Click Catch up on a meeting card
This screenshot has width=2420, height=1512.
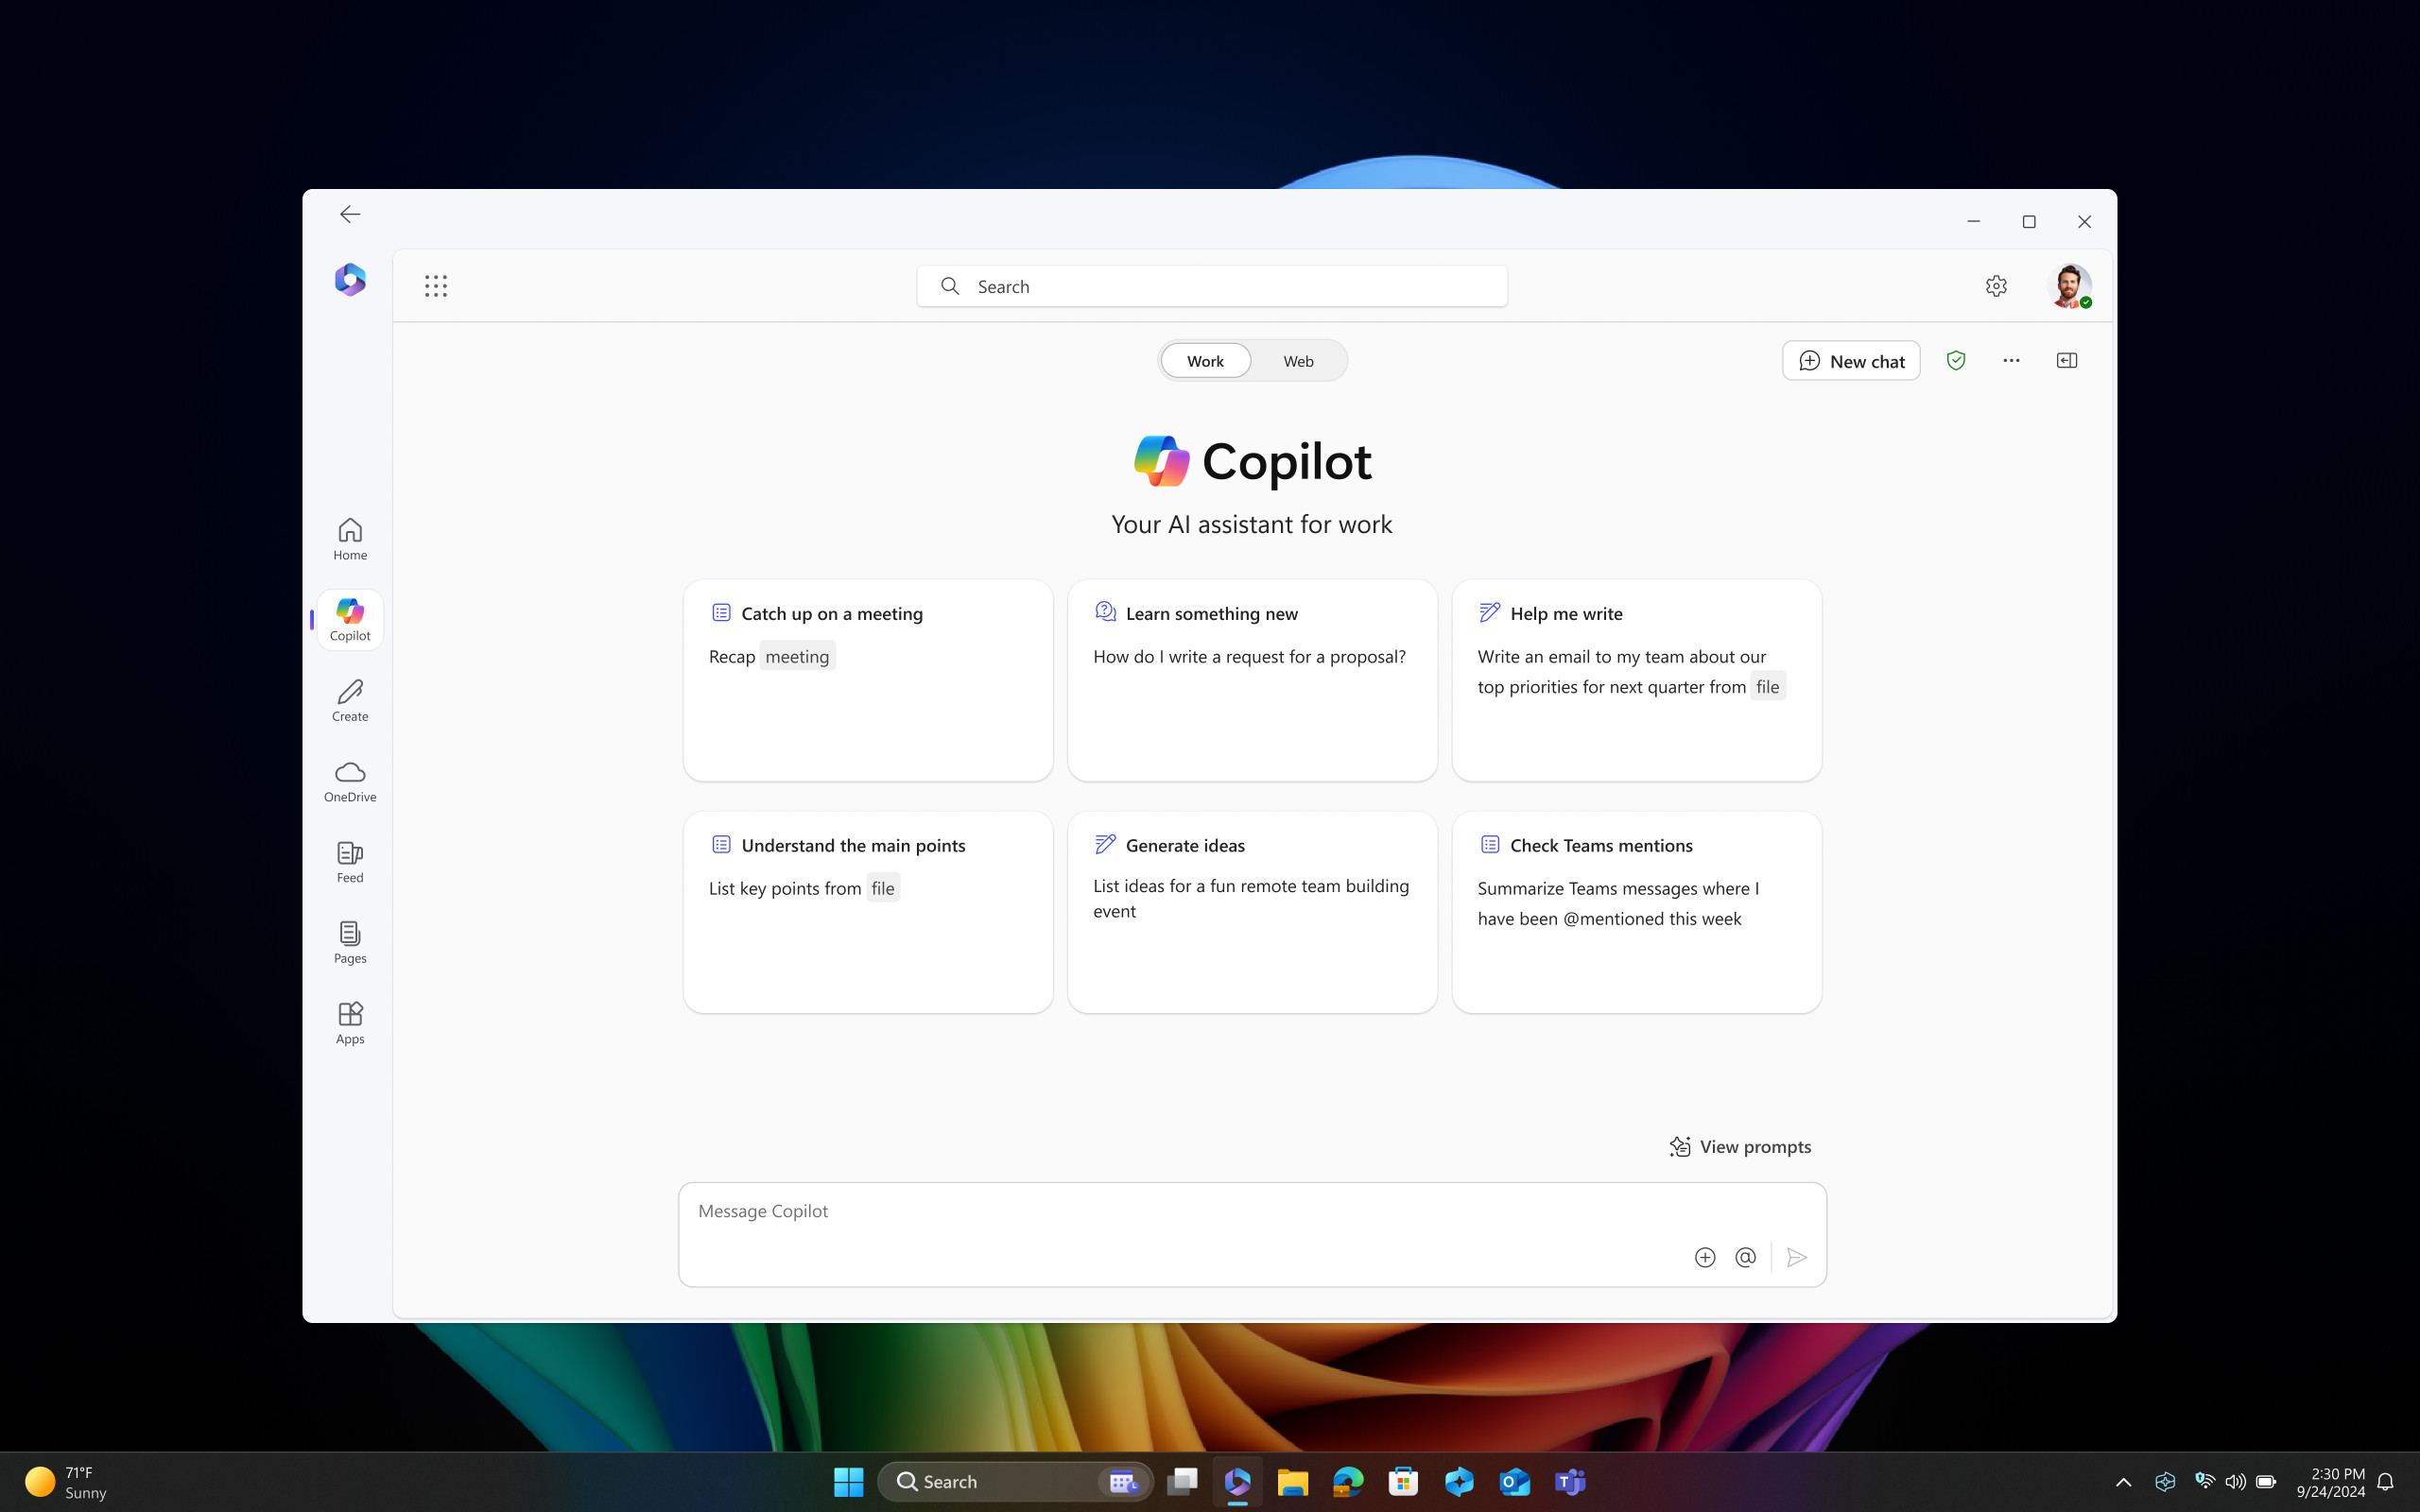pos(868,679)
